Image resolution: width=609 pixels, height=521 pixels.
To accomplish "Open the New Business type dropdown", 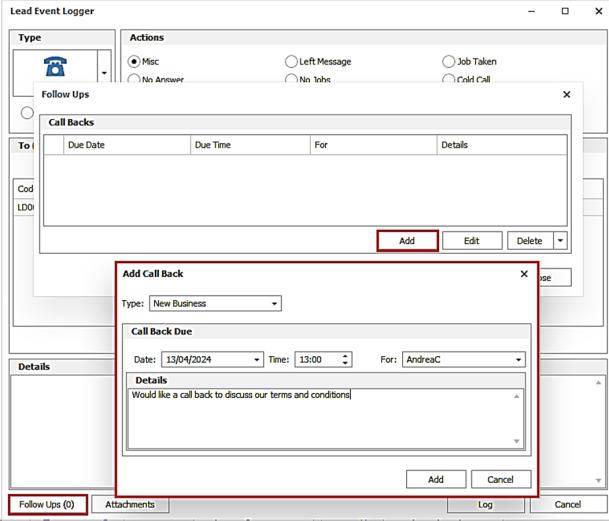I will [x=275, y=304].
